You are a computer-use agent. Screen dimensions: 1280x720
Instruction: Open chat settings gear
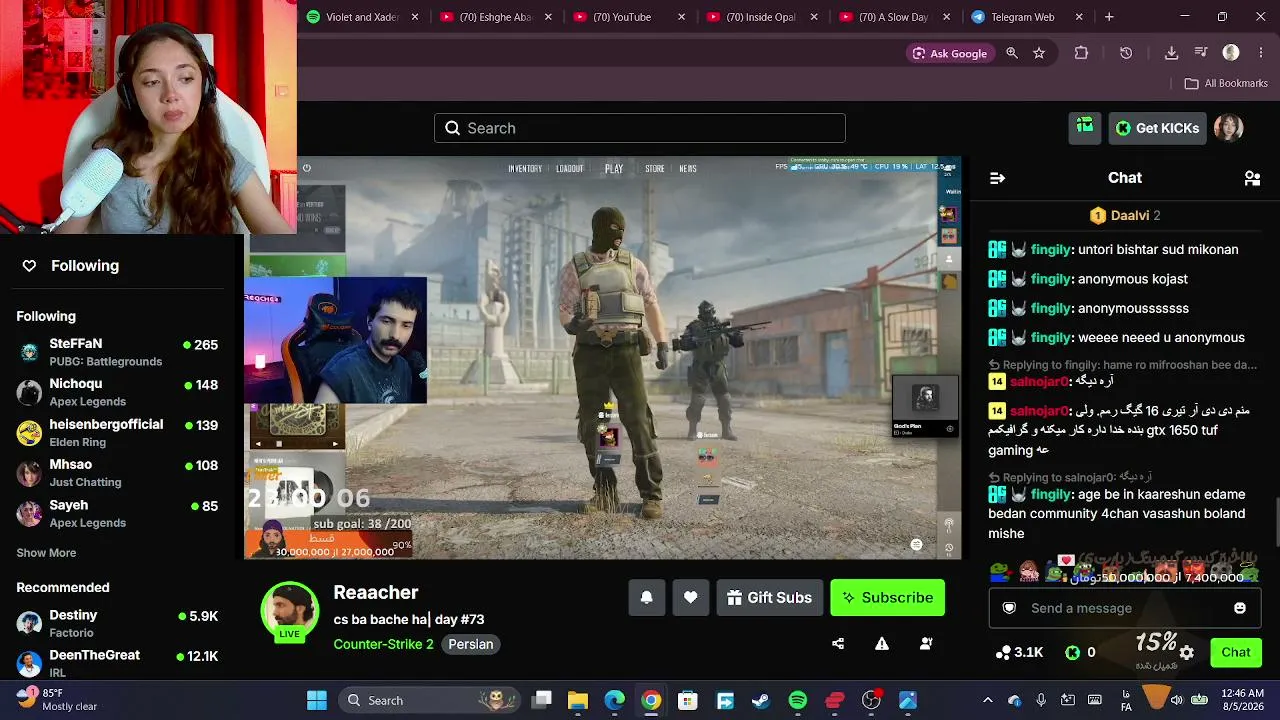[x=1187, y=652]
